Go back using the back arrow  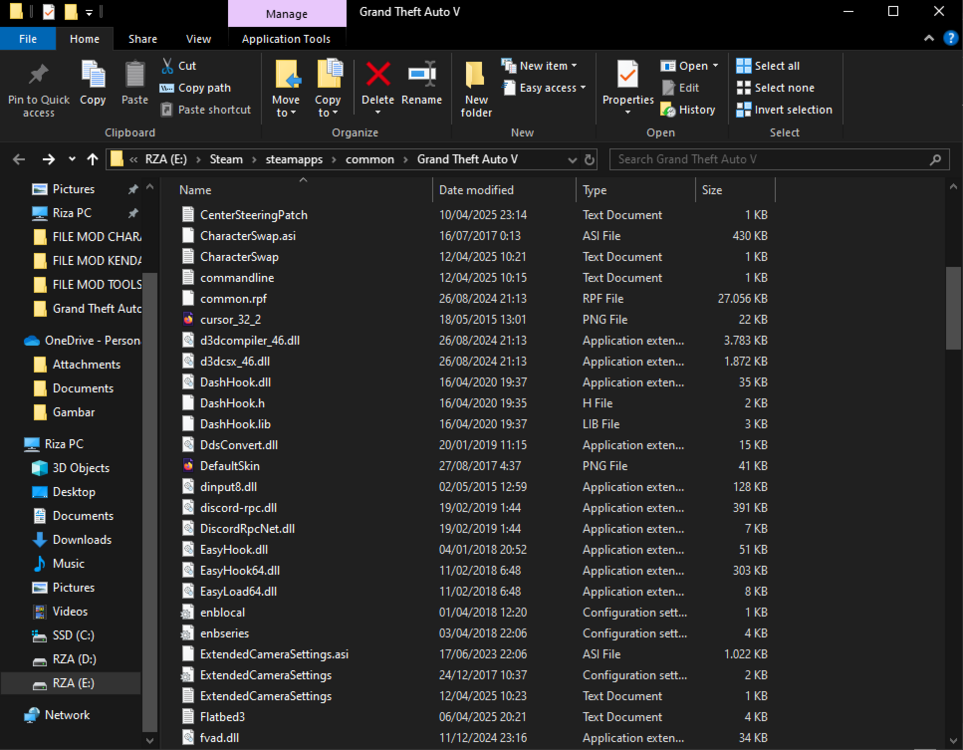[18, 159]
